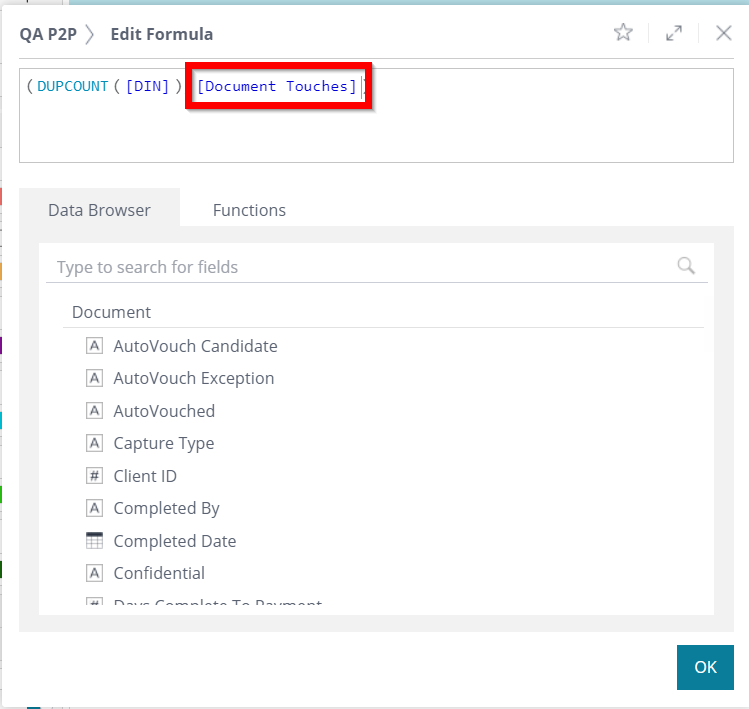Focus the field search input box
Image resolution: width=749 pixels, height=709 pixels.
pos(360,267)
